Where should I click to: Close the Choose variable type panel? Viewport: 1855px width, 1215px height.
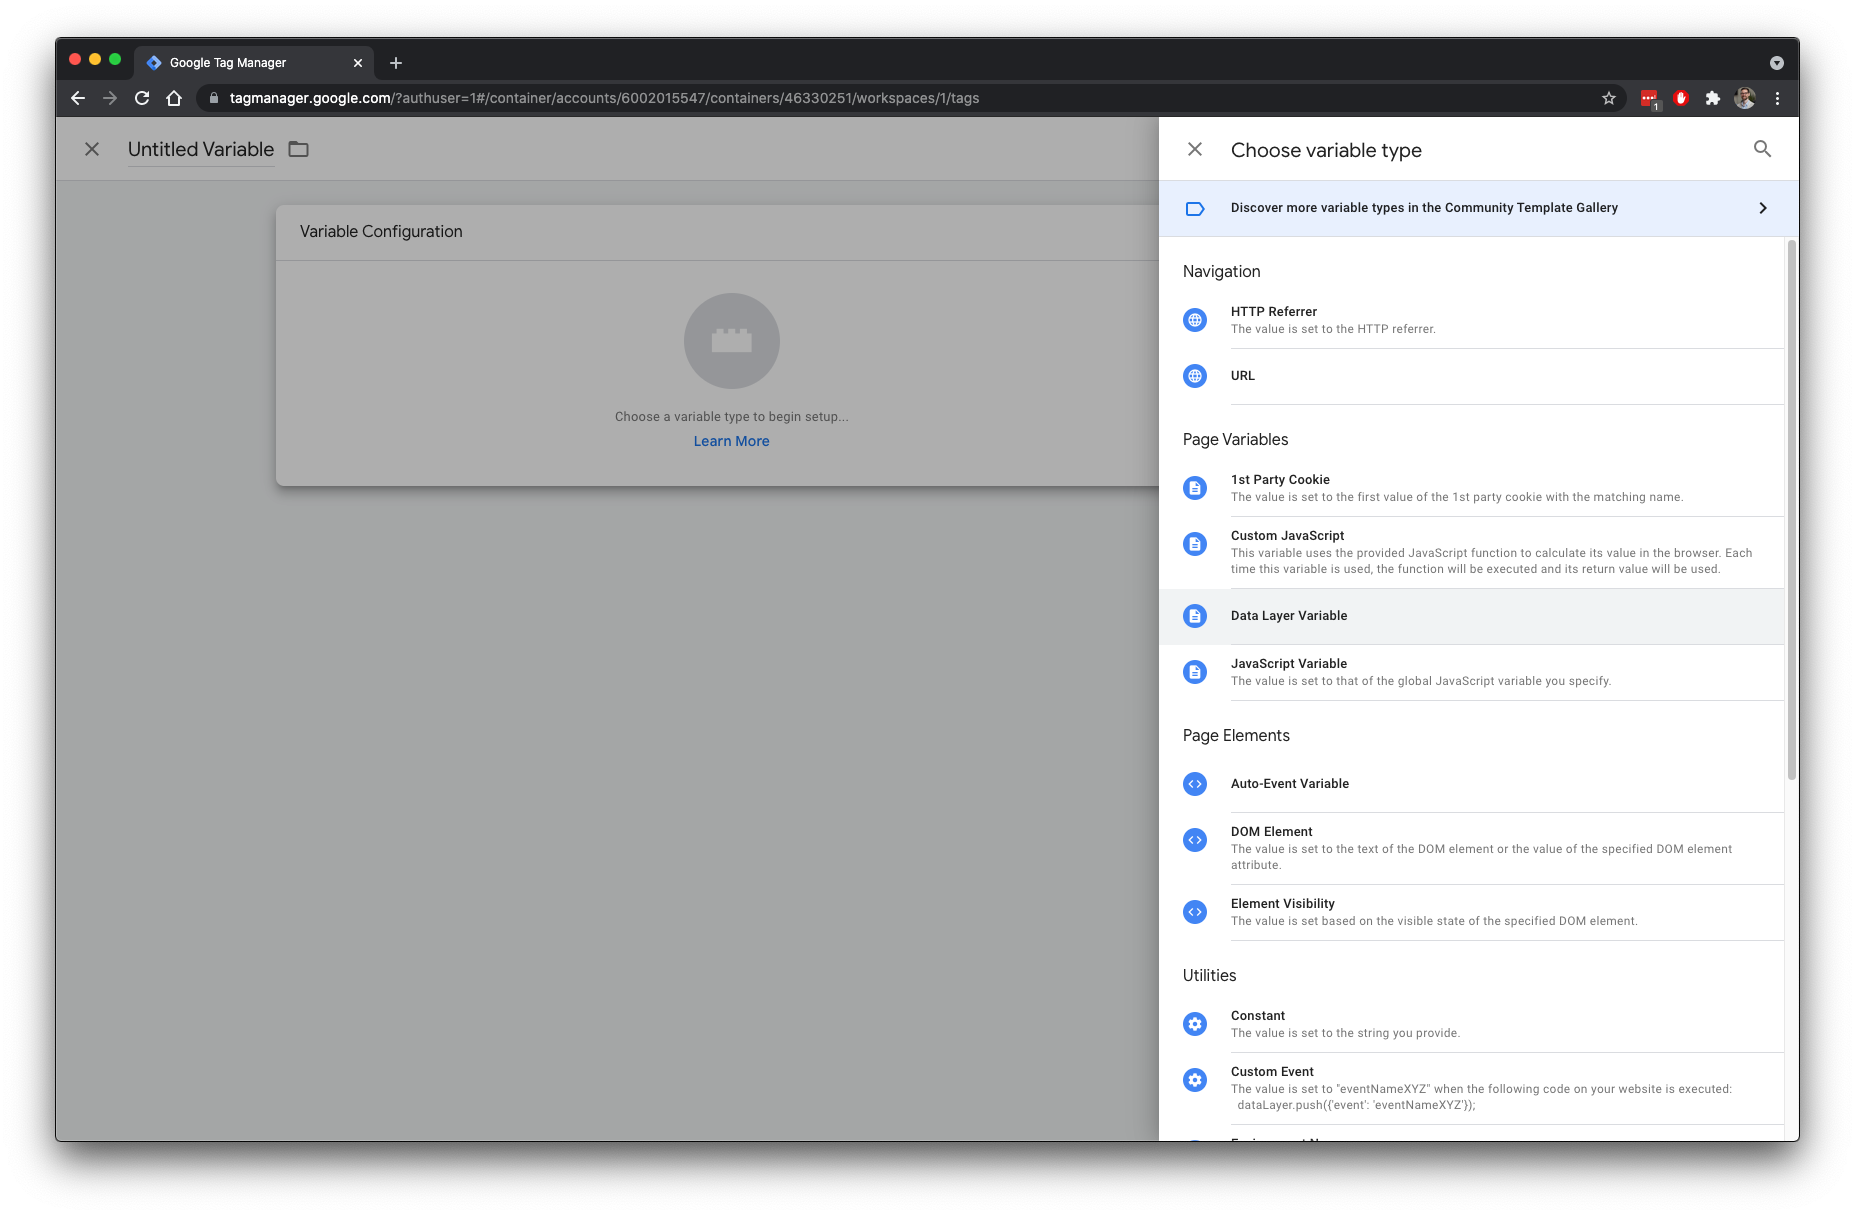coord(1195,149)
